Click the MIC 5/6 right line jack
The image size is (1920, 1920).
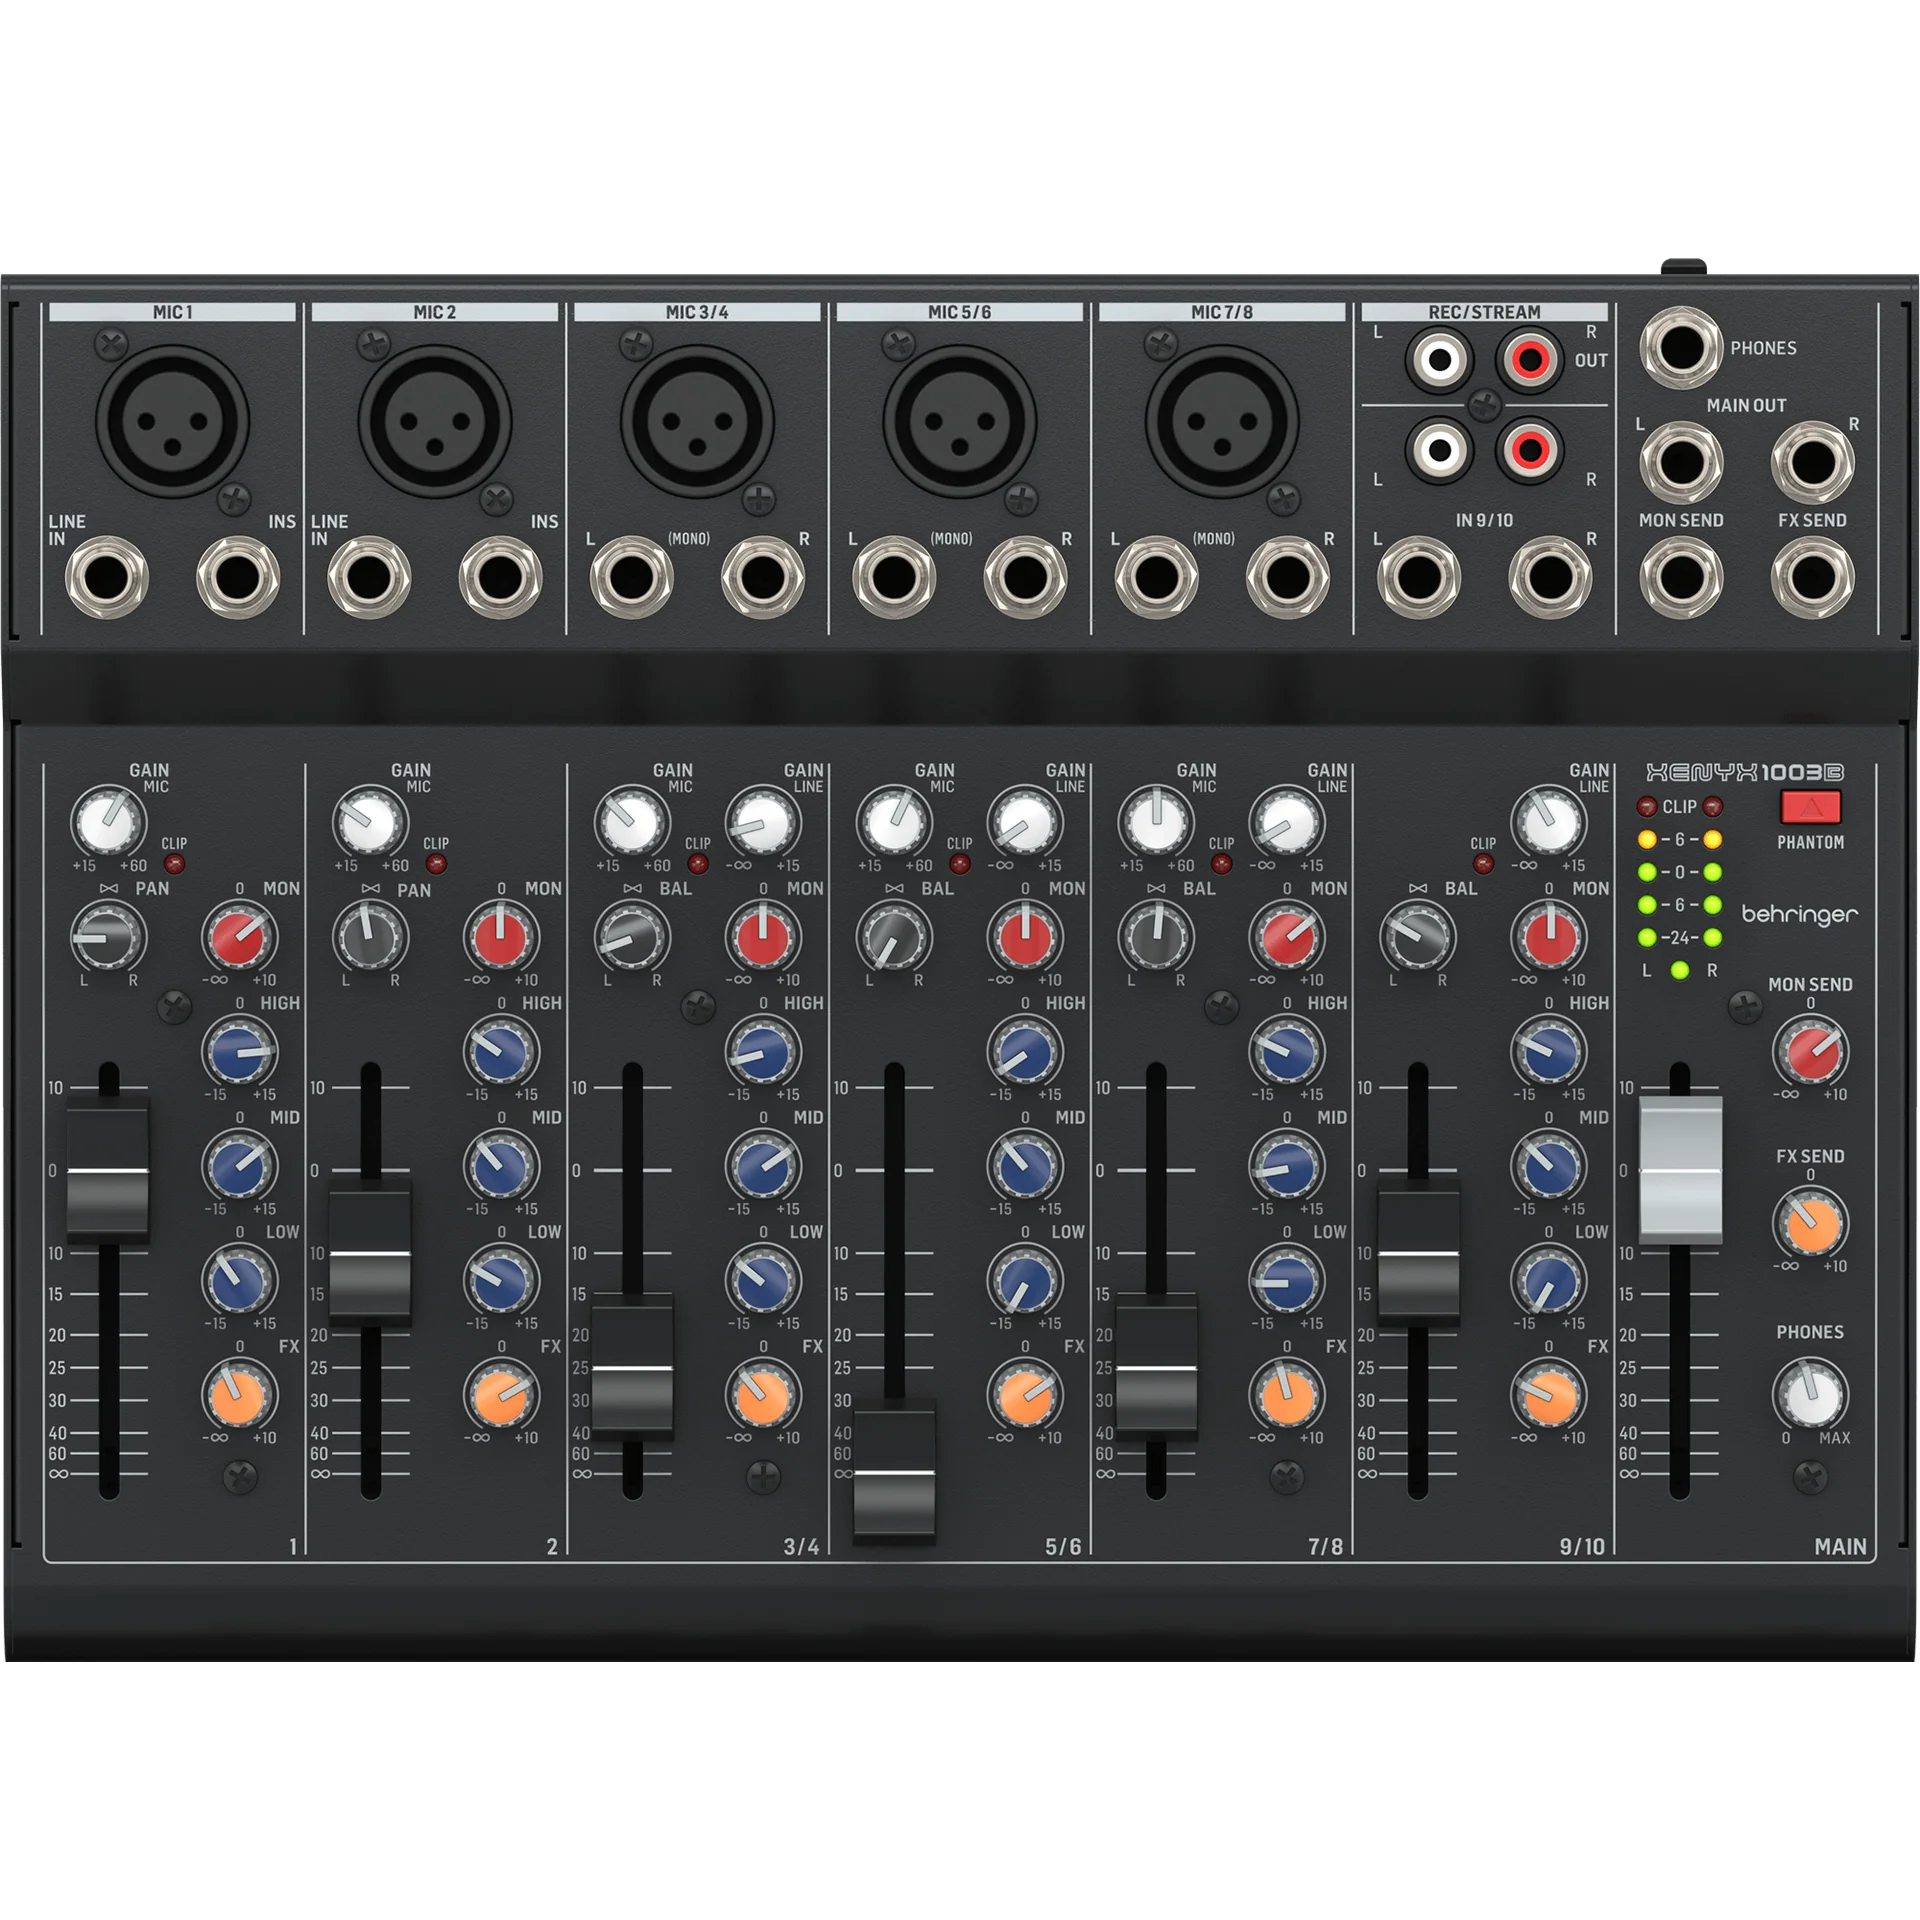pos(1025,577)
